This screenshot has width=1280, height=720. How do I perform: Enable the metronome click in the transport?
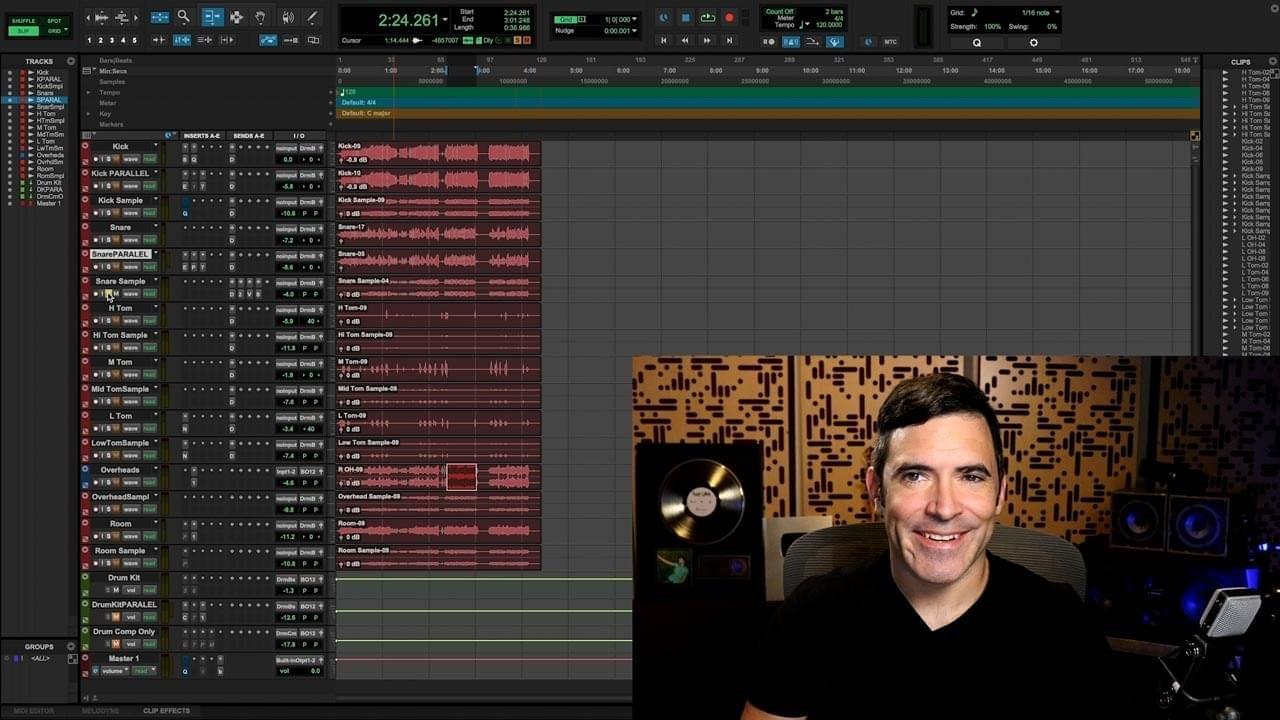pos(790,41)
